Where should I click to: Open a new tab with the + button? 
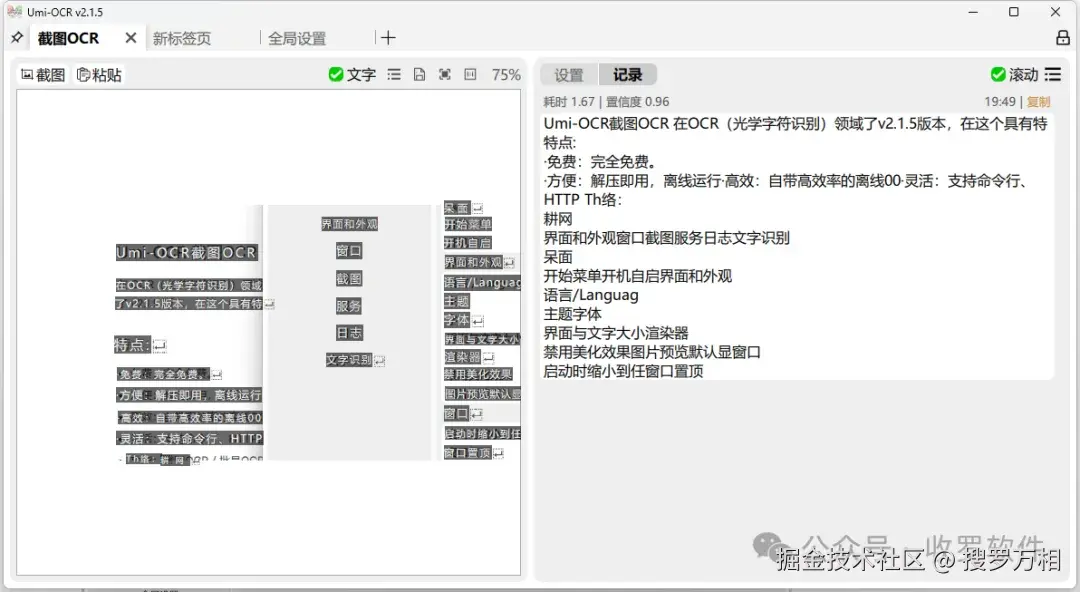tap(387, 37)
